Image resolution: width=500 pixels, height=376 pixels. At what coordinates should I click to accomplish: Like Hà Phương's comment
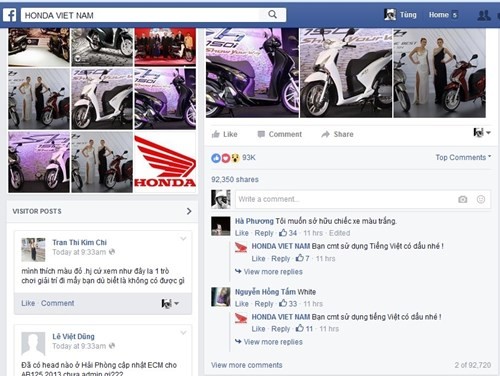242,233
